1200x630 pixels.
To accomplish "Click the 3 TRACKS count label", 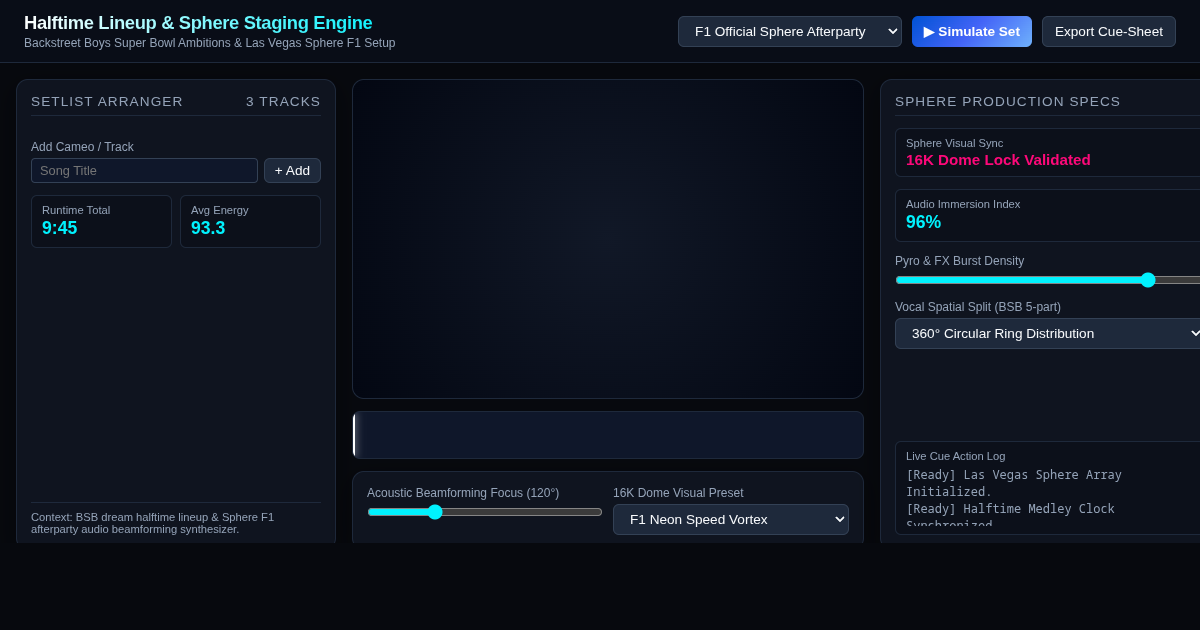I will (x=283, y=101).
